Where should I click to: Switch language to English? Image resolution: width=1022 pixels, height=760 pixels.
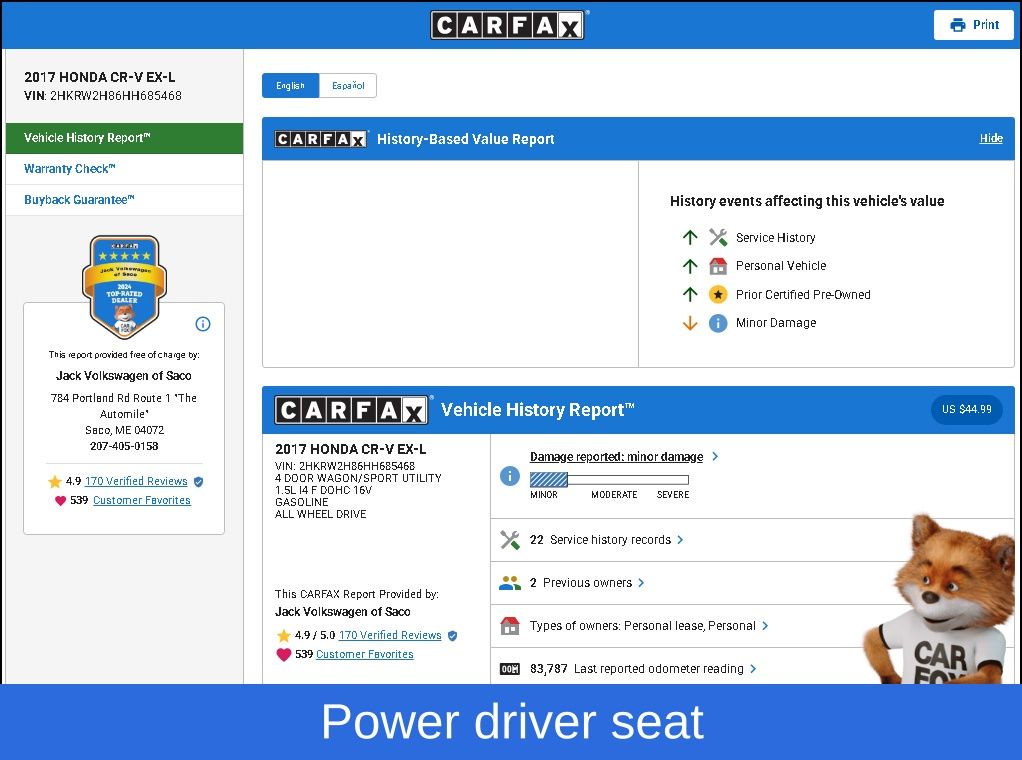(x=291, y=85)
